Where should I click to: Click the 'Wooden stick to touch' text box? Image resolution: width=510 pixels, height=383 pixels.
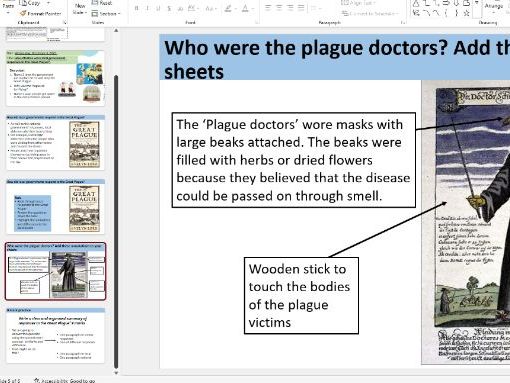point(301,295)
